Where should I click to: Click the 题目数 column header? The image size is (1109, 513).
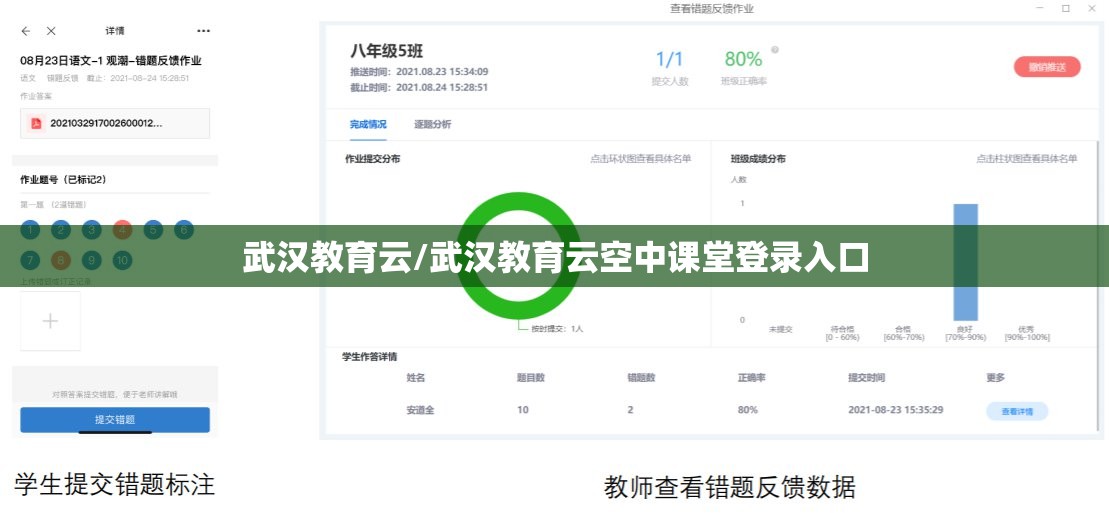(x=530, y=378)
